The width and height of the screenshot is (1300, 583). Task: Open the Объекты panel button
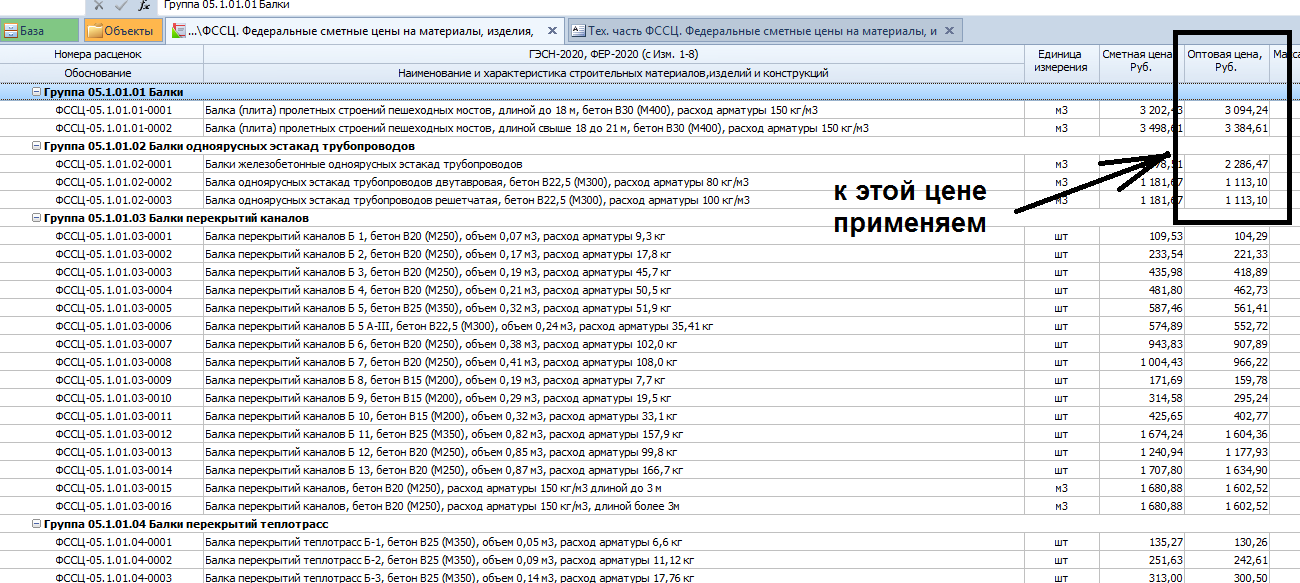pyautogui.click(x=121, y=31)
